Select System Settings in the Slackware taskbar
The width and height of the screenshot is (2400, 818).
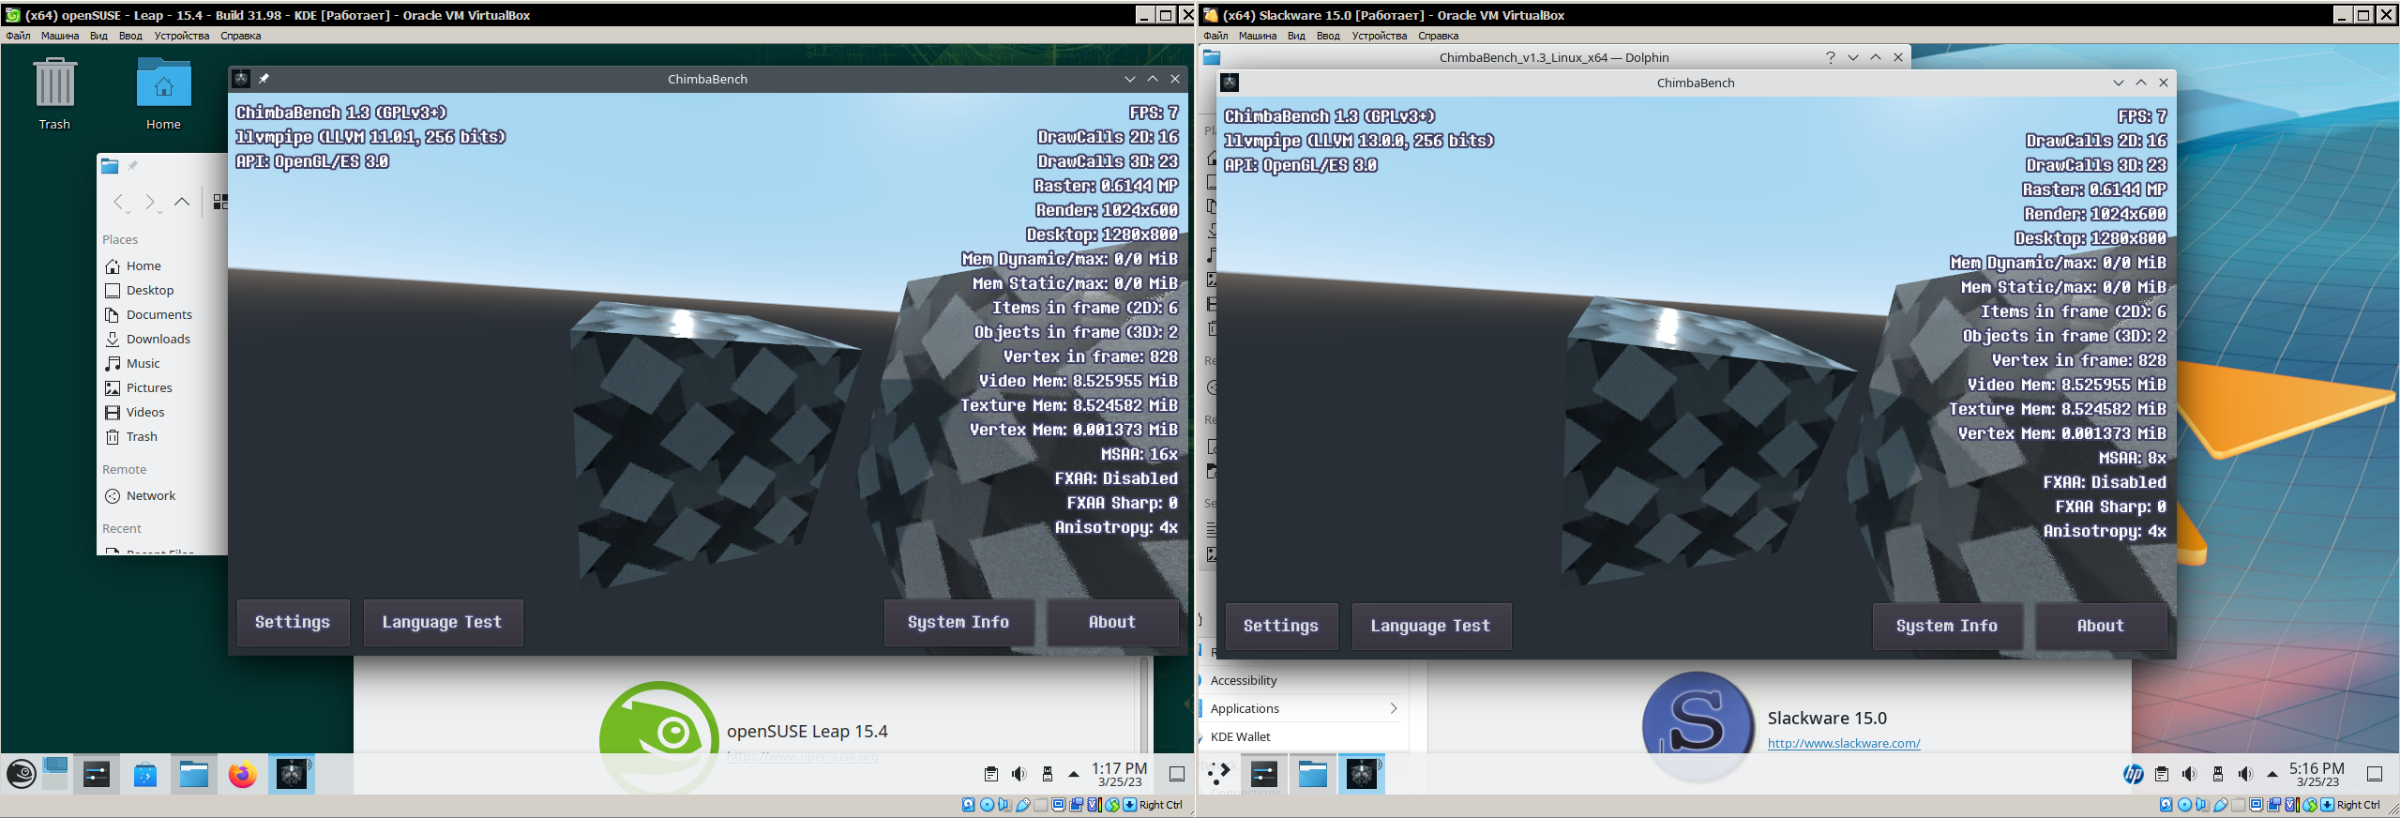tap(1265, 774)
